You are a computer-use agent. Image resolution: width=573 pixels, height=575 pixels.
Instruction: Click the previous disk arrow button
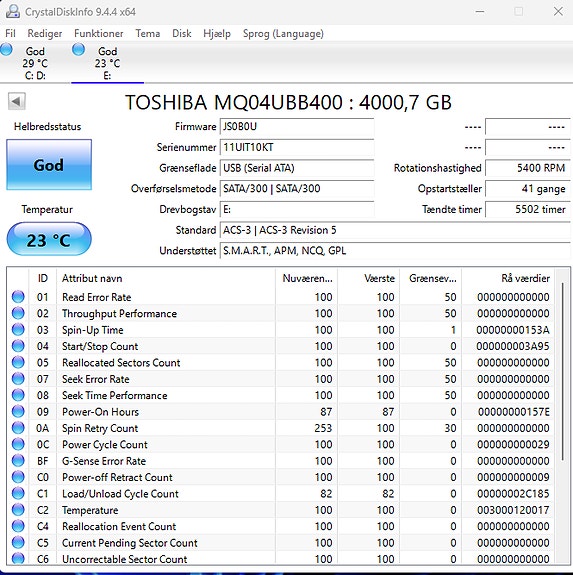tap(16, 101)
